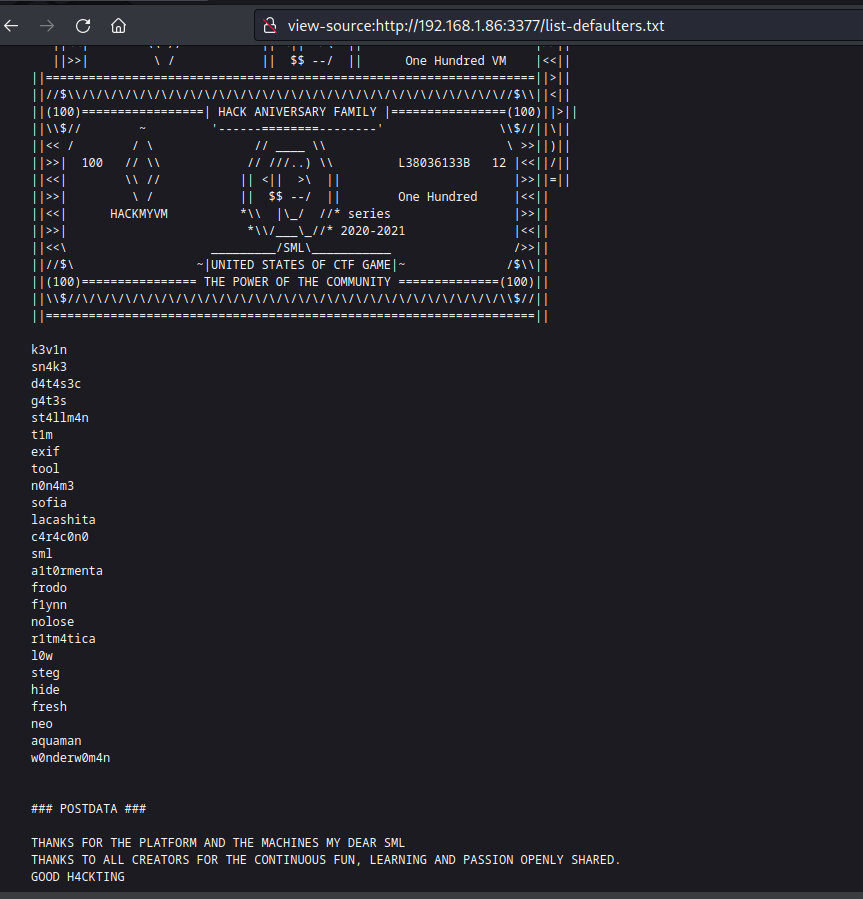Open the insecure connection lock icon

coord(269,25)
